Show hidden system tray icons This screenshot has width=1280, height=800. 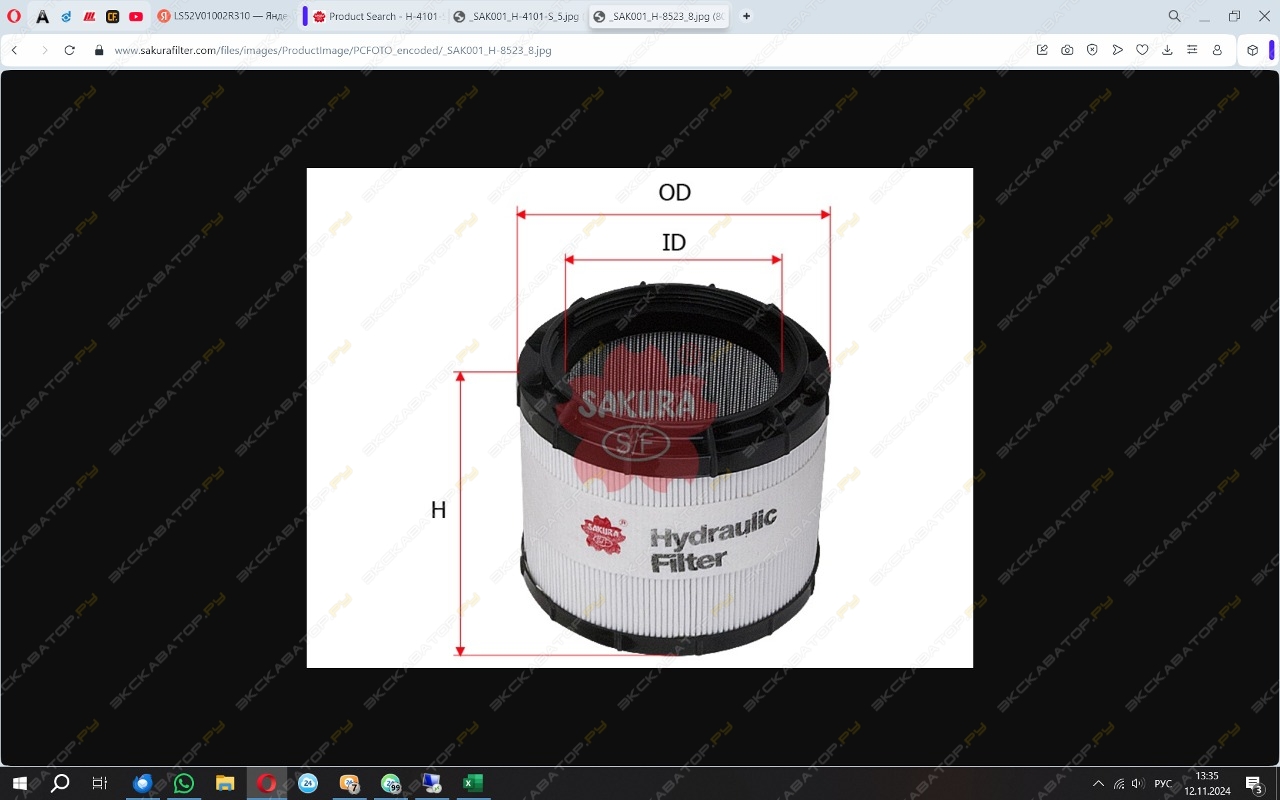[1098, 783]
